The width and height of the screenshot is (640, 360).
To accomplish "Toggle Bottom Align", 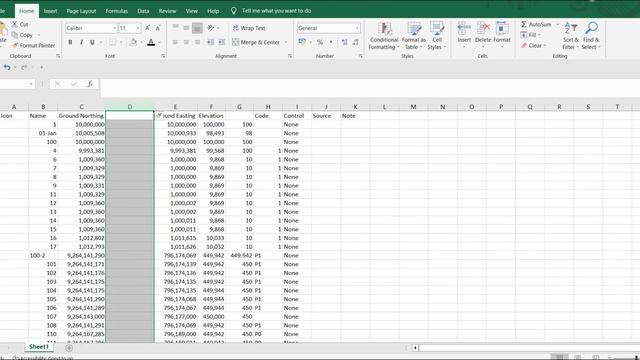I will (197, 28).
